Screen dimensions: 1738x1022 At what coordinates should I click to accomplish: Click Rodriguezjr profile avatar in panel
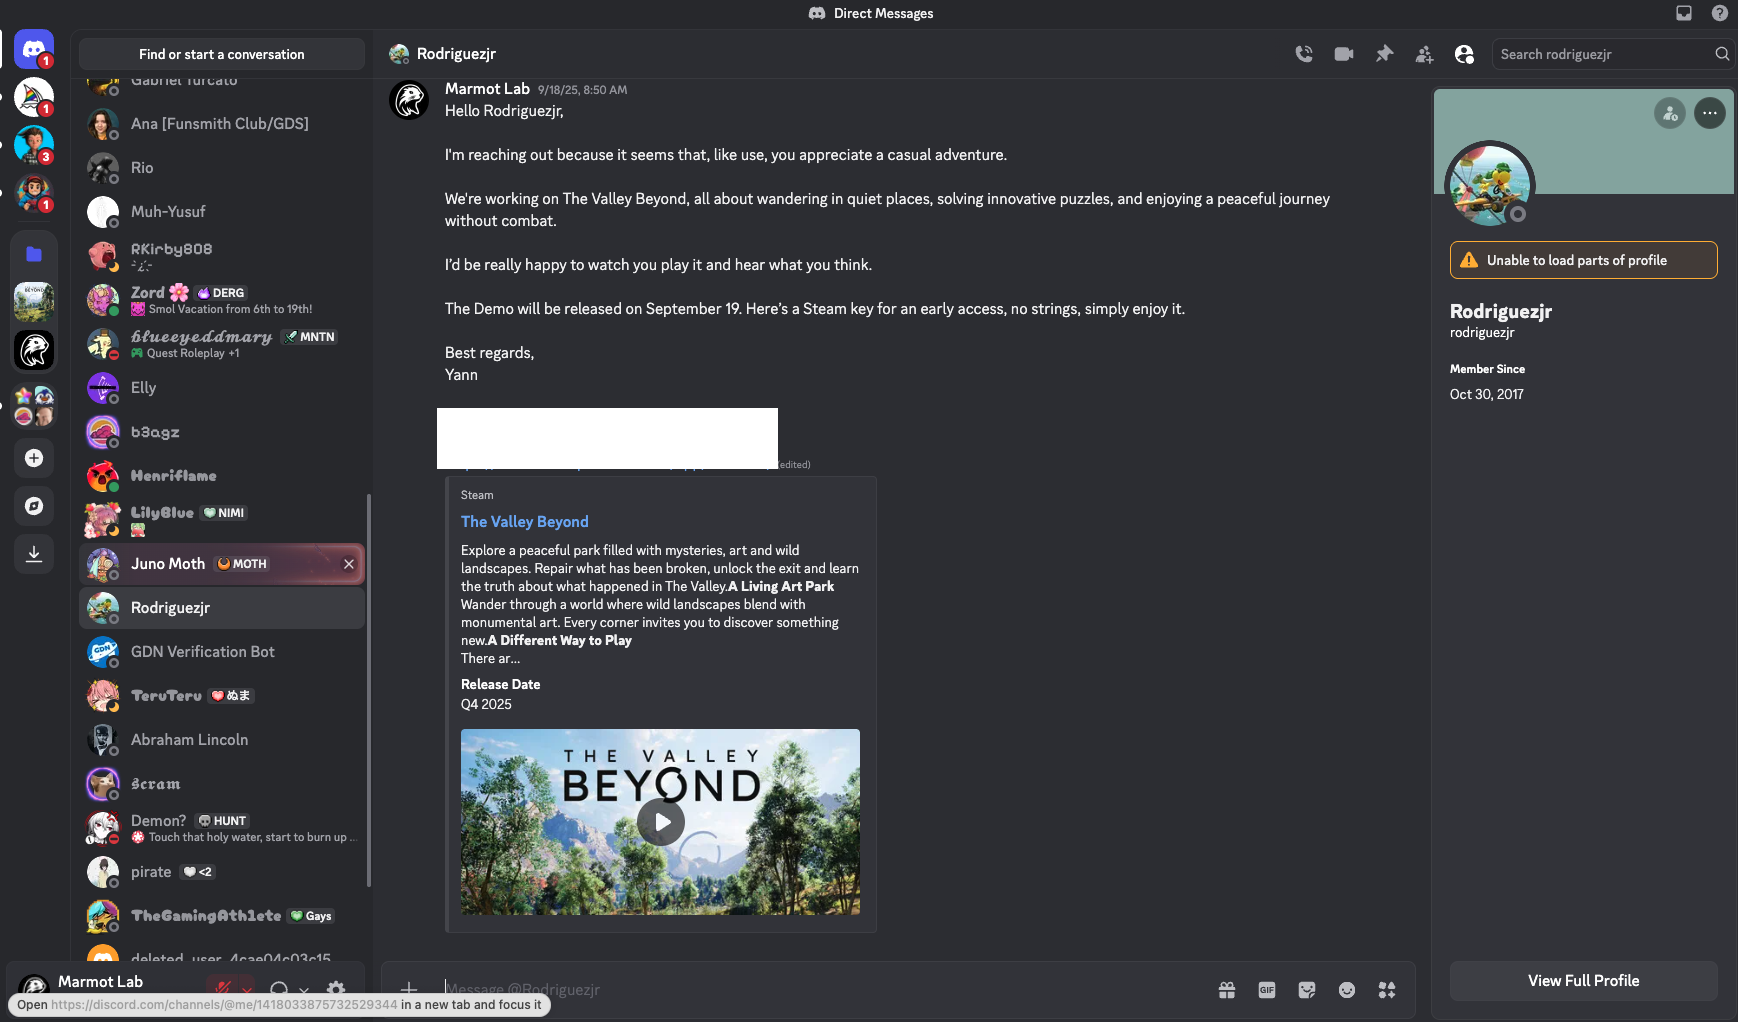(1490, 185)
